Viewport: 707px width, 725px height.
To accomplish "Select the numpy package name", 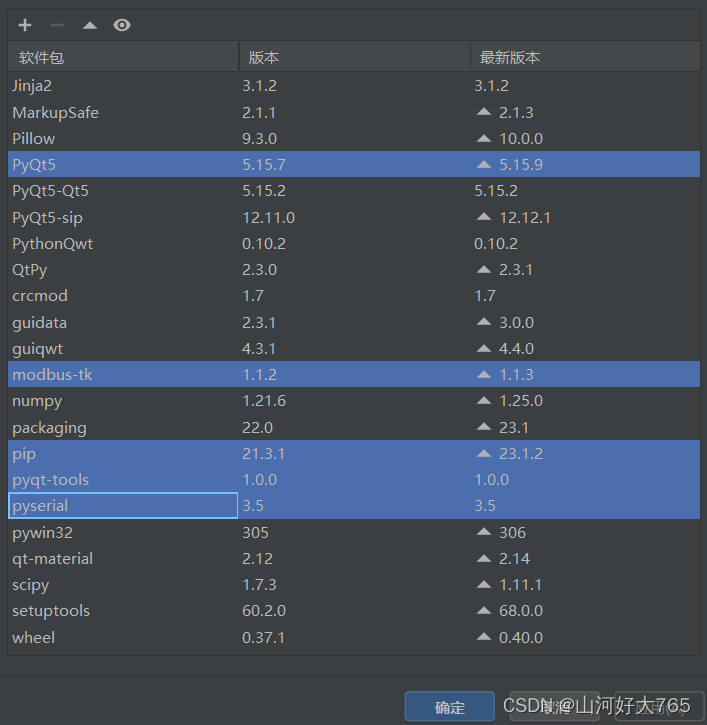I will (37, 401).
